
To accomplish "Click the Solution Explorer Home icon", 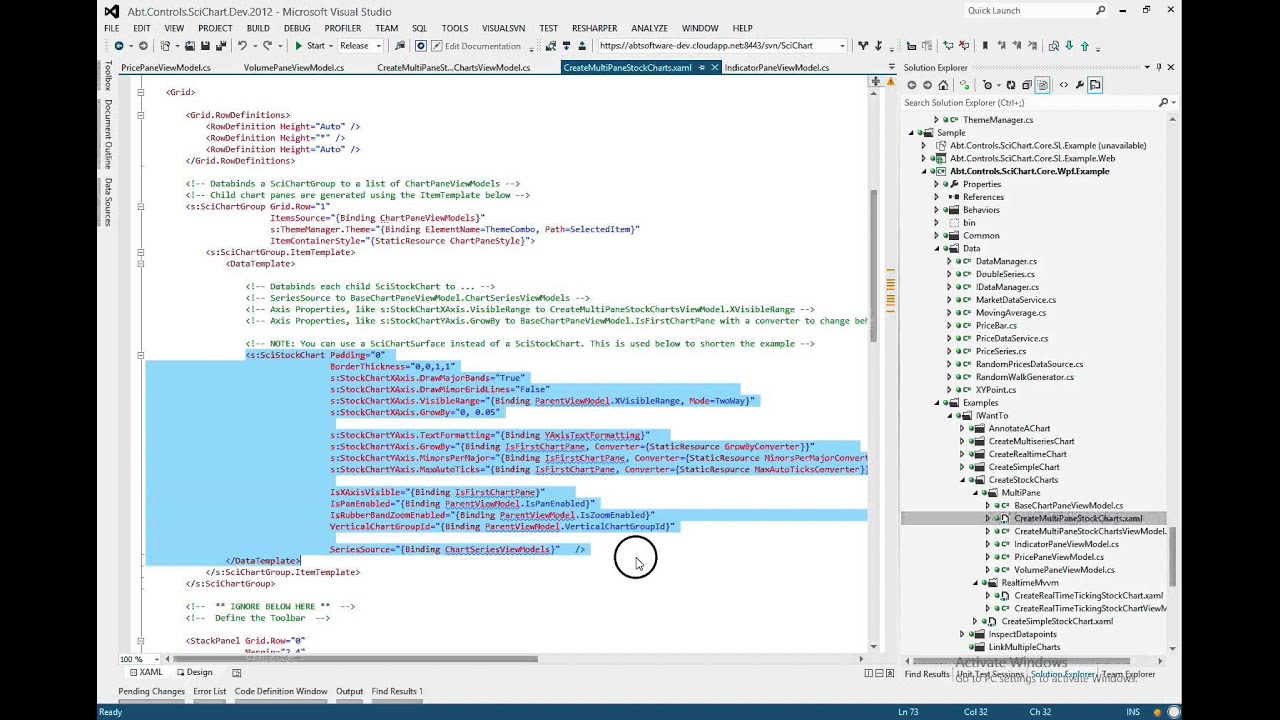I will coord(943,85).
